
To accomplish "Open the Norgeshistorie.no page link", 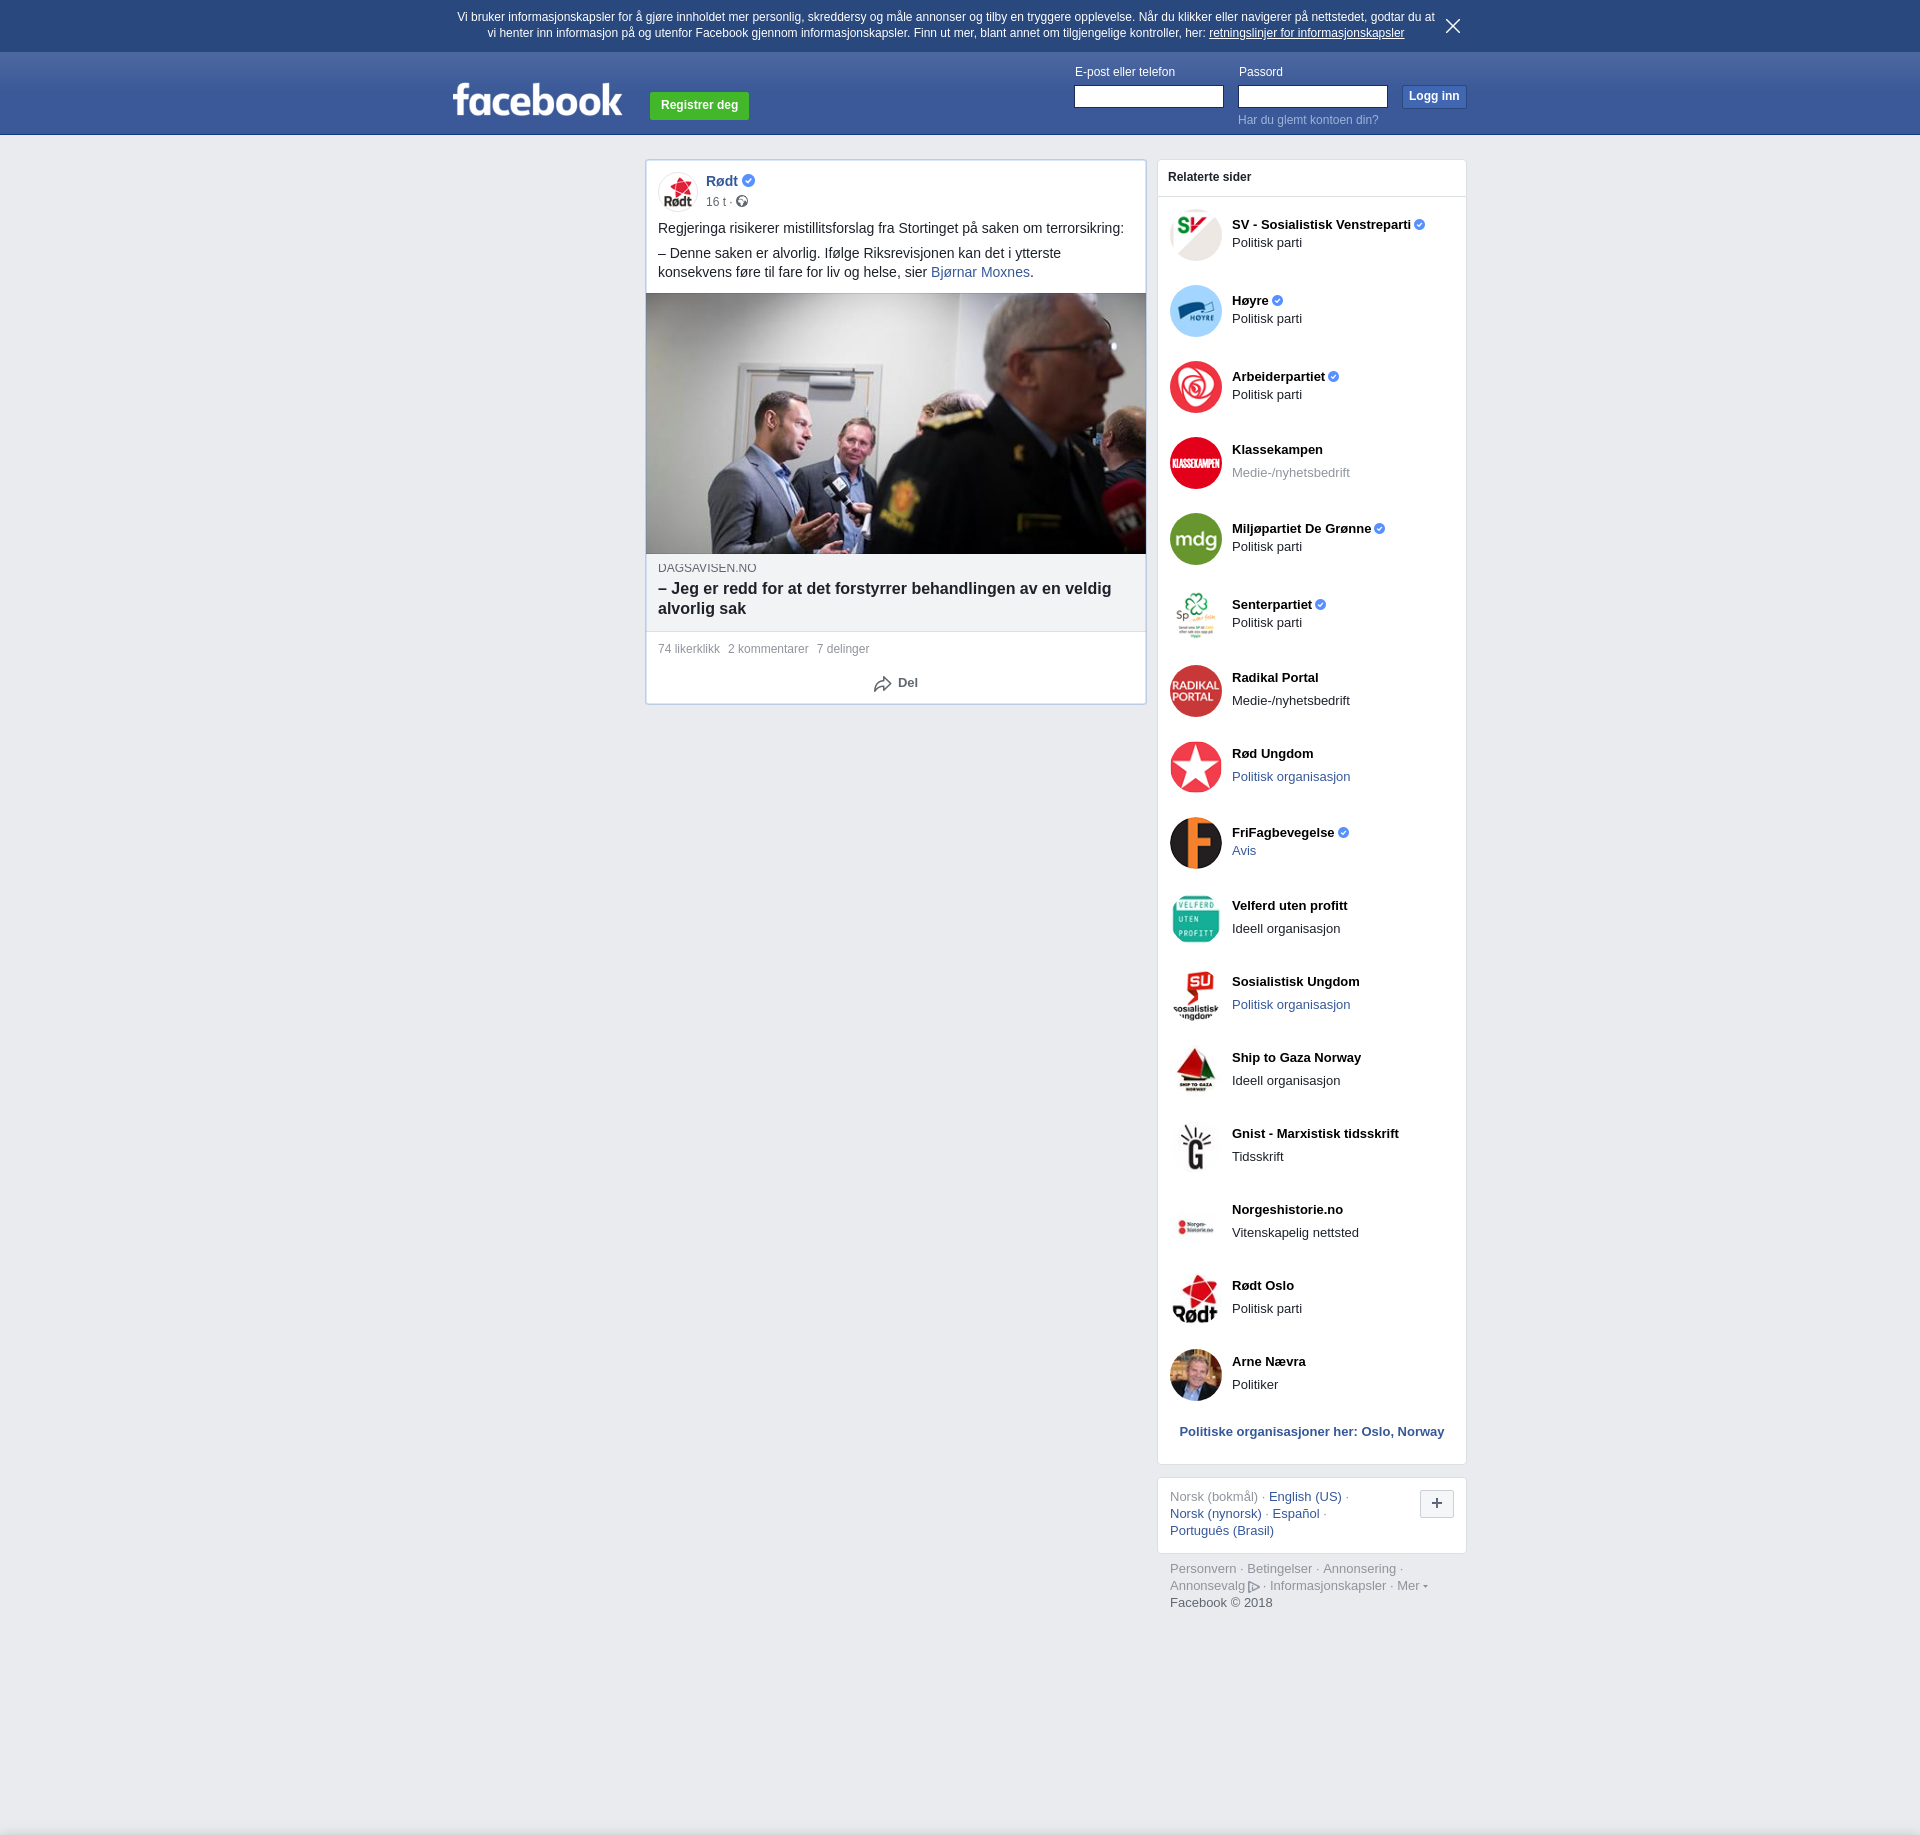I will click(x=1287, y=1210).
